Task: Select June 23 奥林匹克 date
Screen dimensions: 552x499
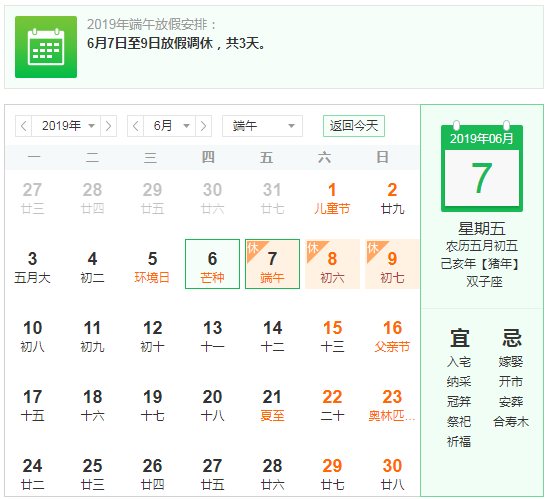Action: point(392,405)
